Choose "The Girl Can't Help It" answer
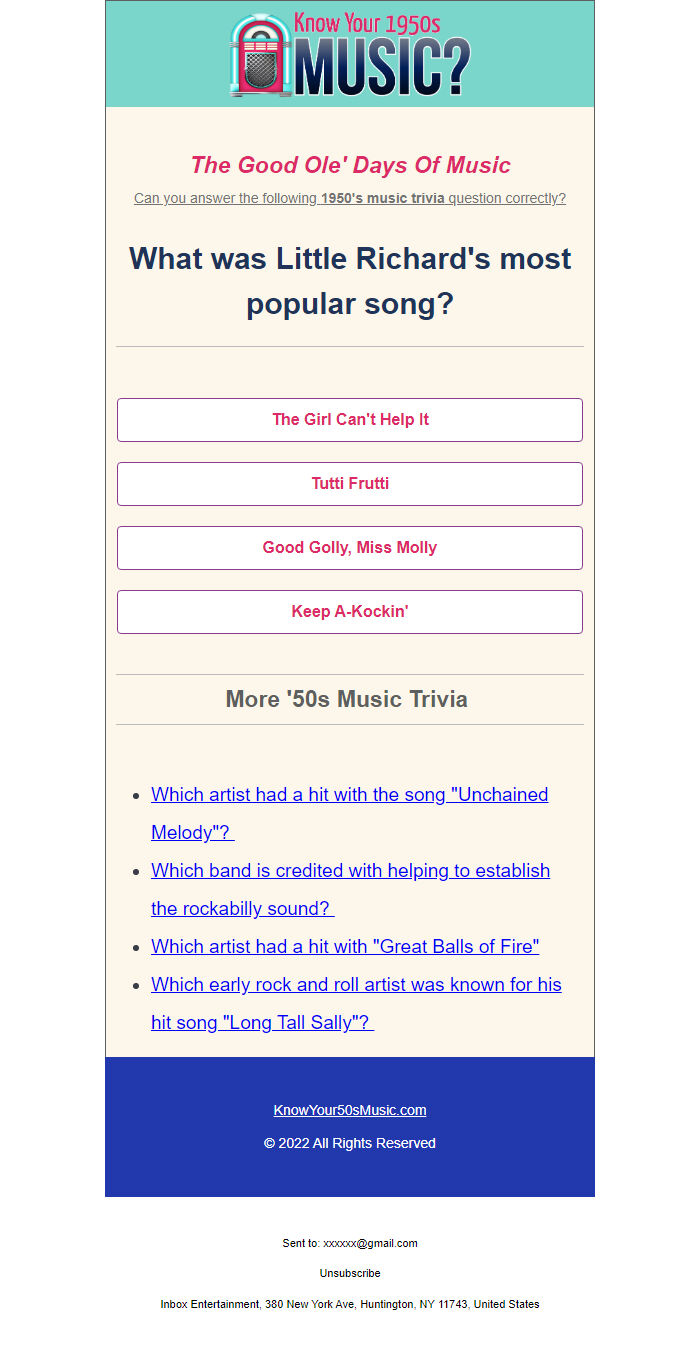This screenshot has width=700, height=1350. 350,420
